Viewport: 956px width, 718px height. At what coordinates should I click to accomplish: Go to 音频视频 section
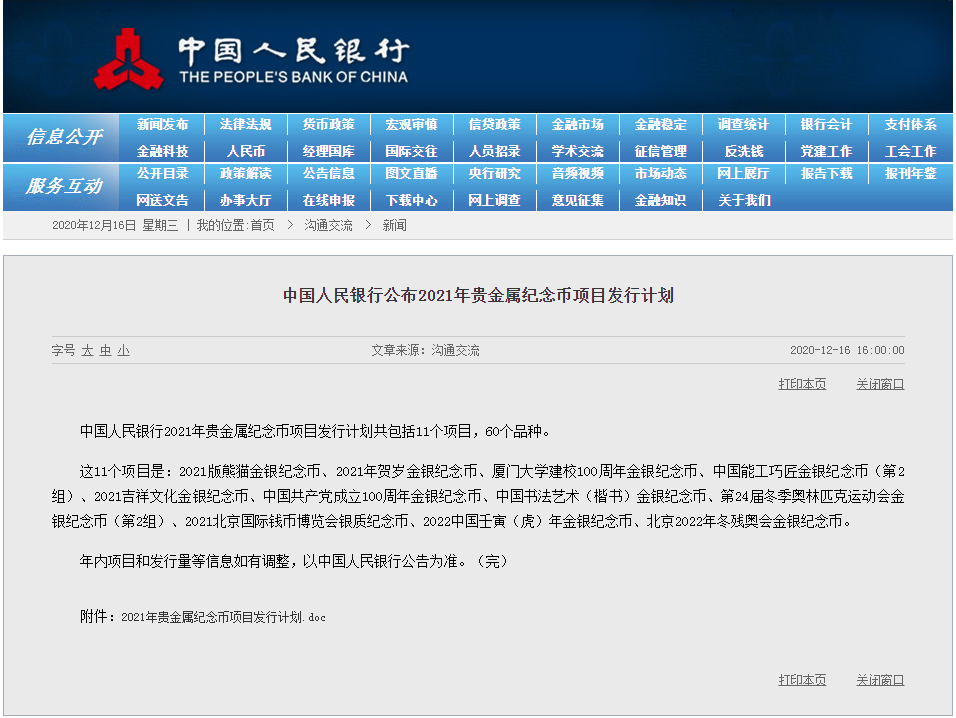[x=577, y=174]
